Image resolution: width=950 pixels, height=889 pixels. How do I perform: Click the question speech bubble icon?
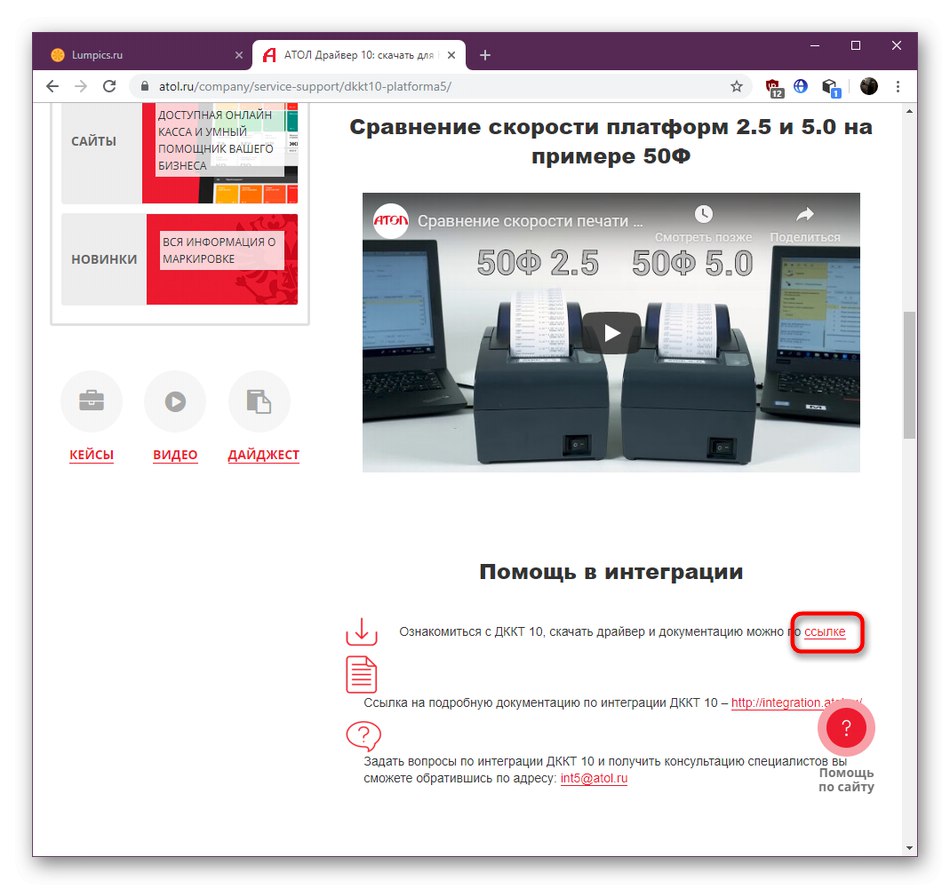[x=364, y=736]
